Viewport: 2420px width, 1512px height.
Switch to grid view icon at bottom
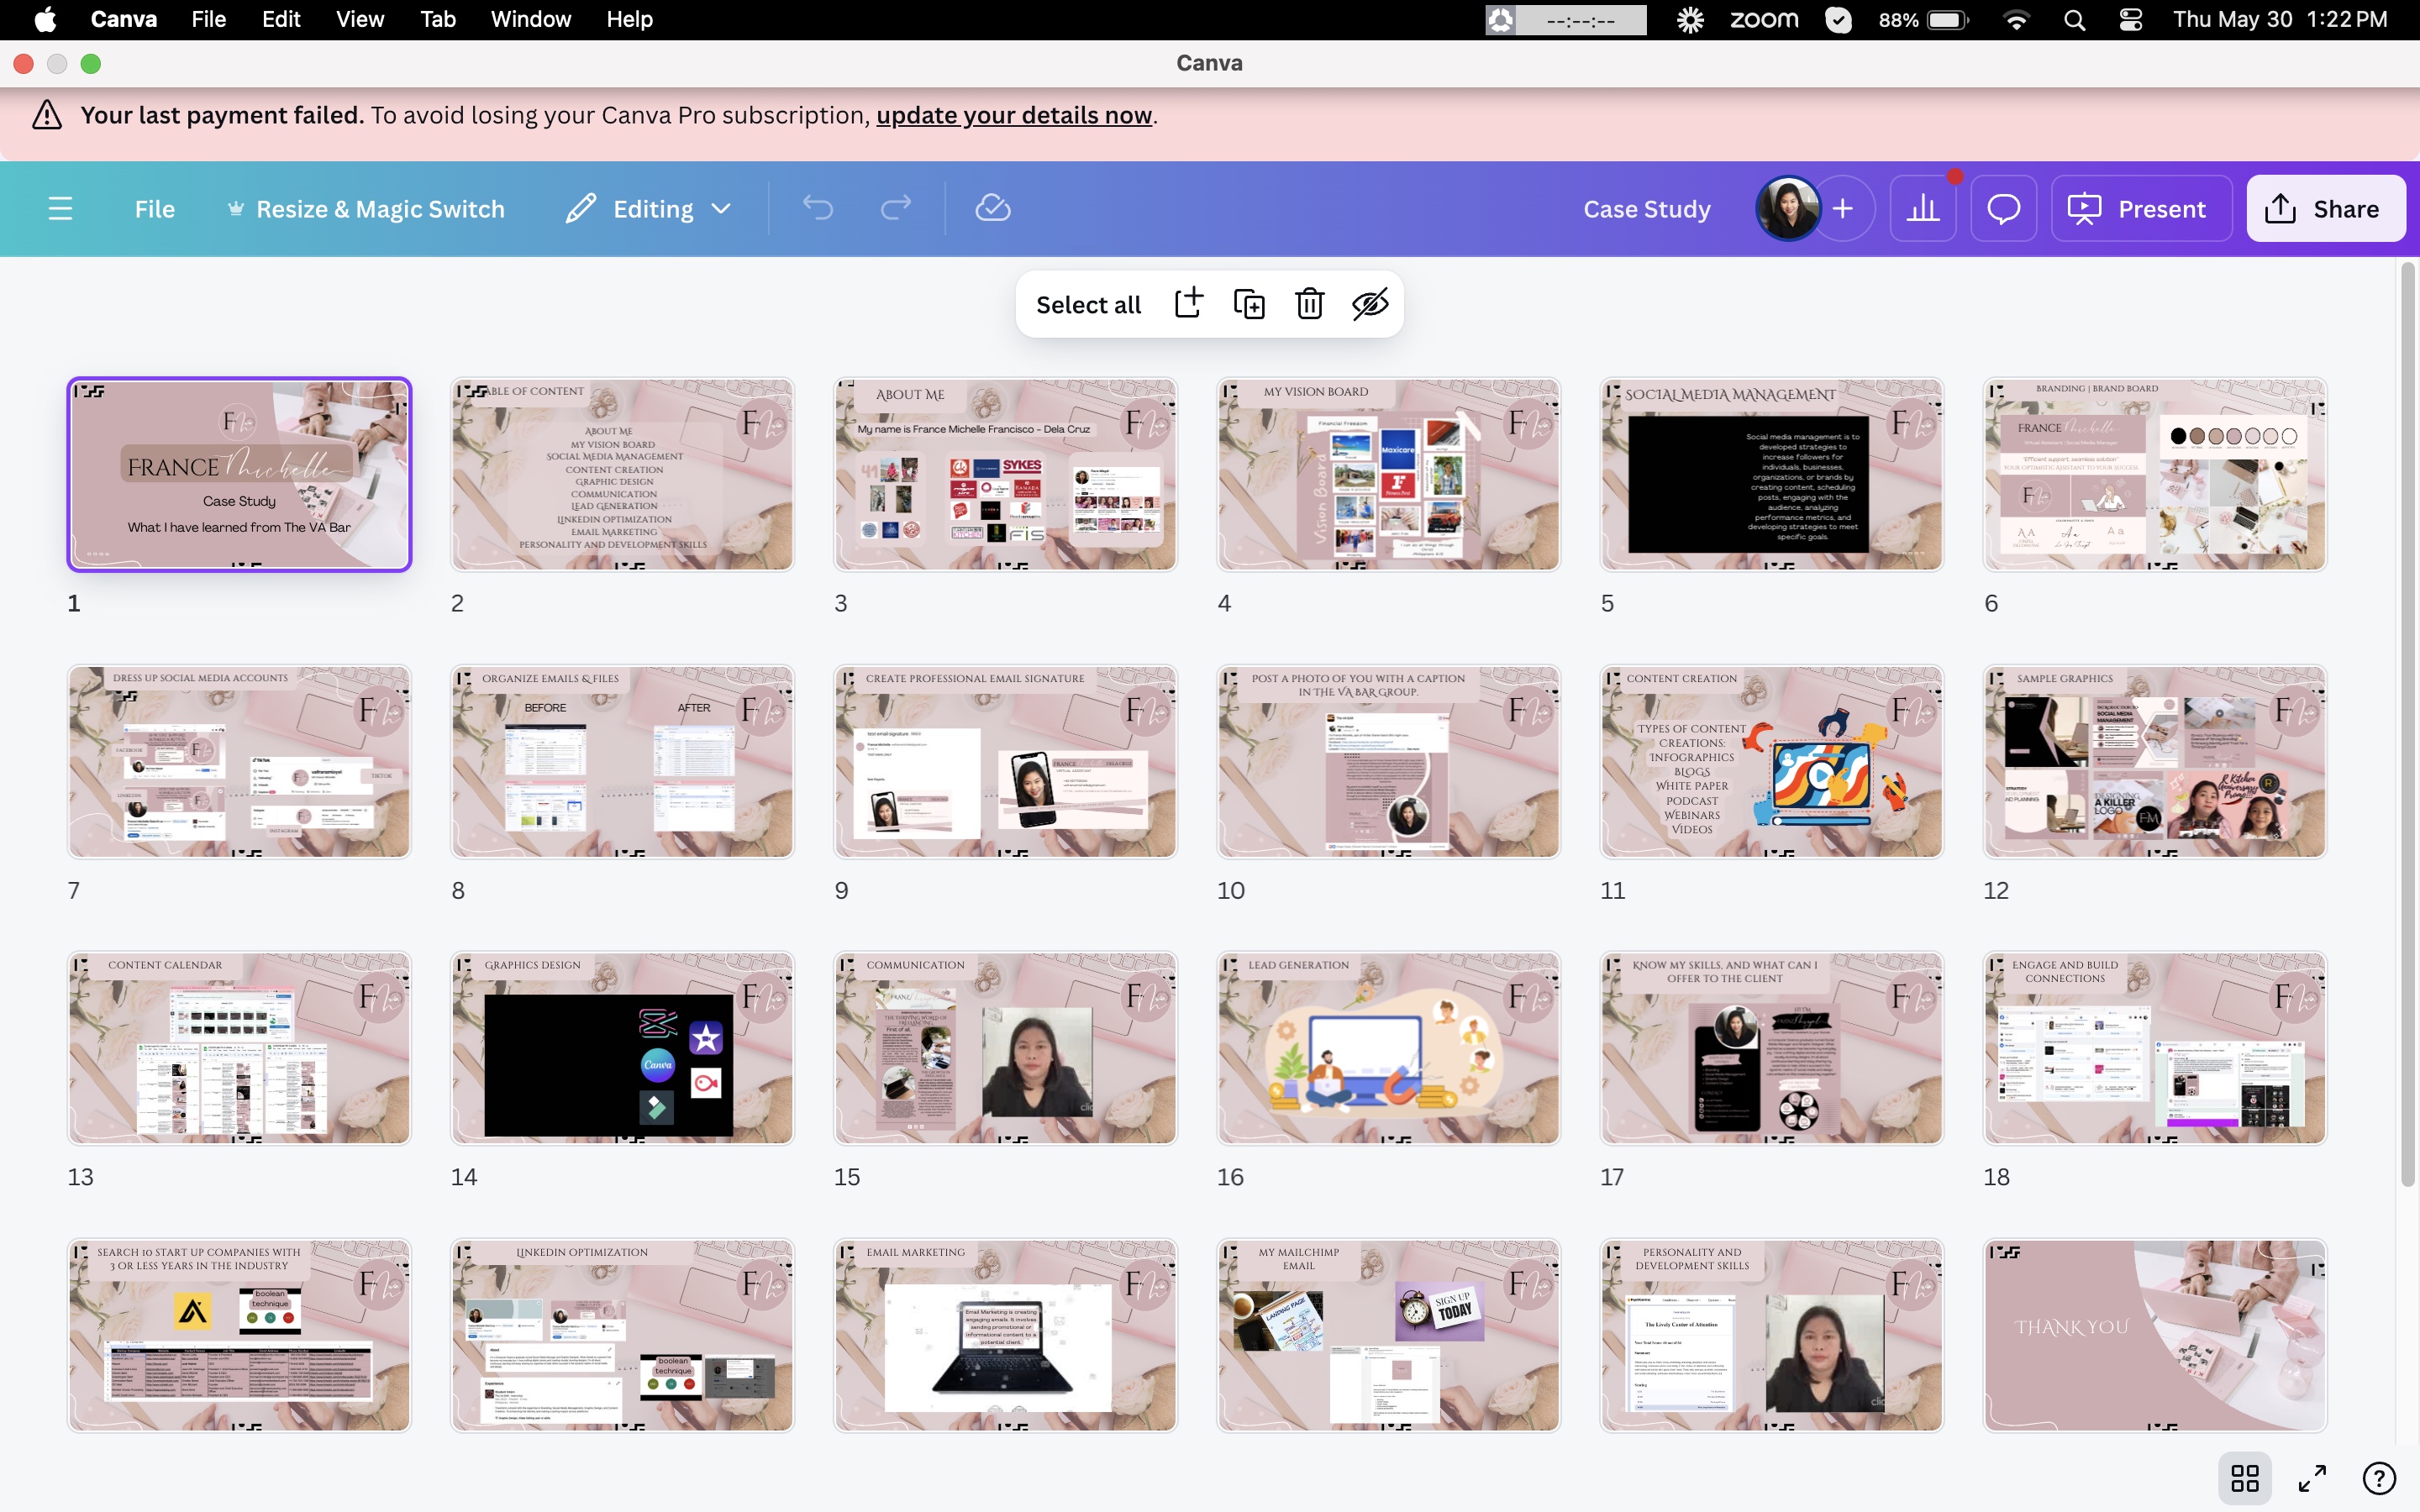(2245, 1477)
